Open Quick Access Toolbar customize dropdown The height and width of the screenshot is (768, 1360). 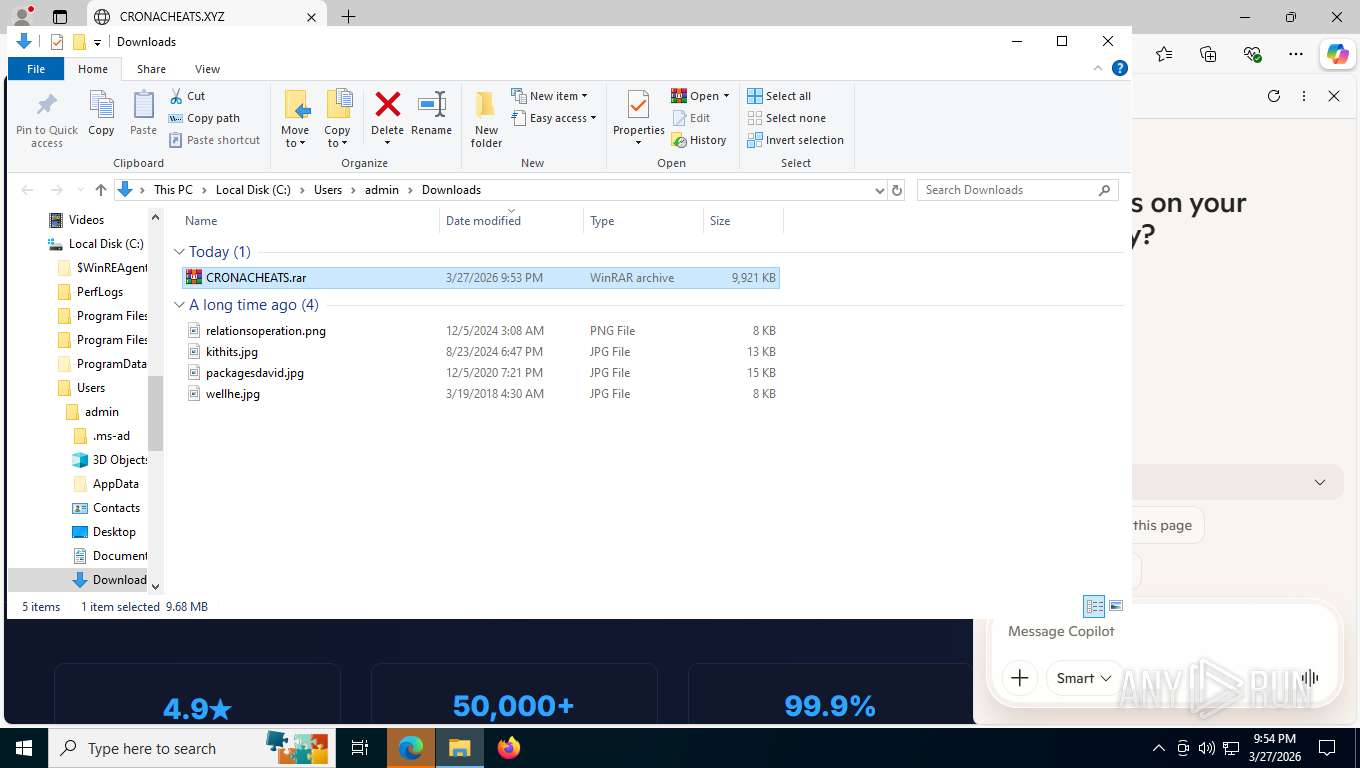[97, 42]
